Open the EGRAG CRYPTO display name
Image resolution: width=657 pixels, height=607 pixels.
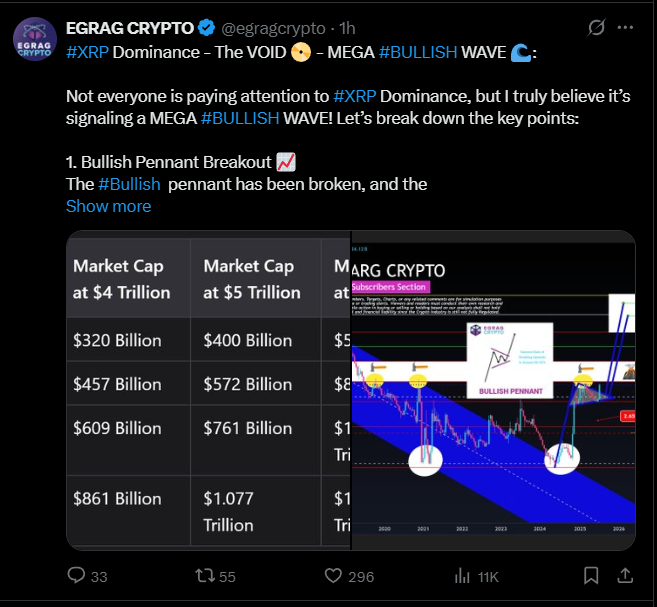130,28
